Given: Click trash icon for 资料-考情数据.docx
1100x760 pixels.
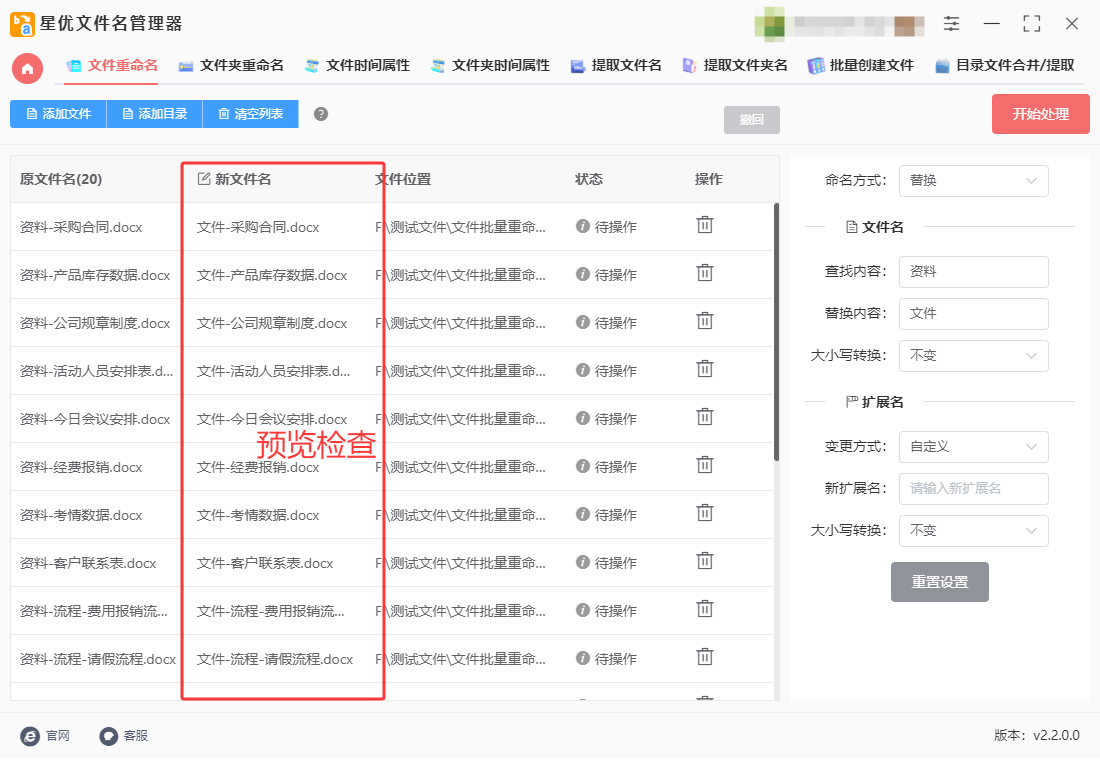Looking at the screenshot, I should click(704, 513).
